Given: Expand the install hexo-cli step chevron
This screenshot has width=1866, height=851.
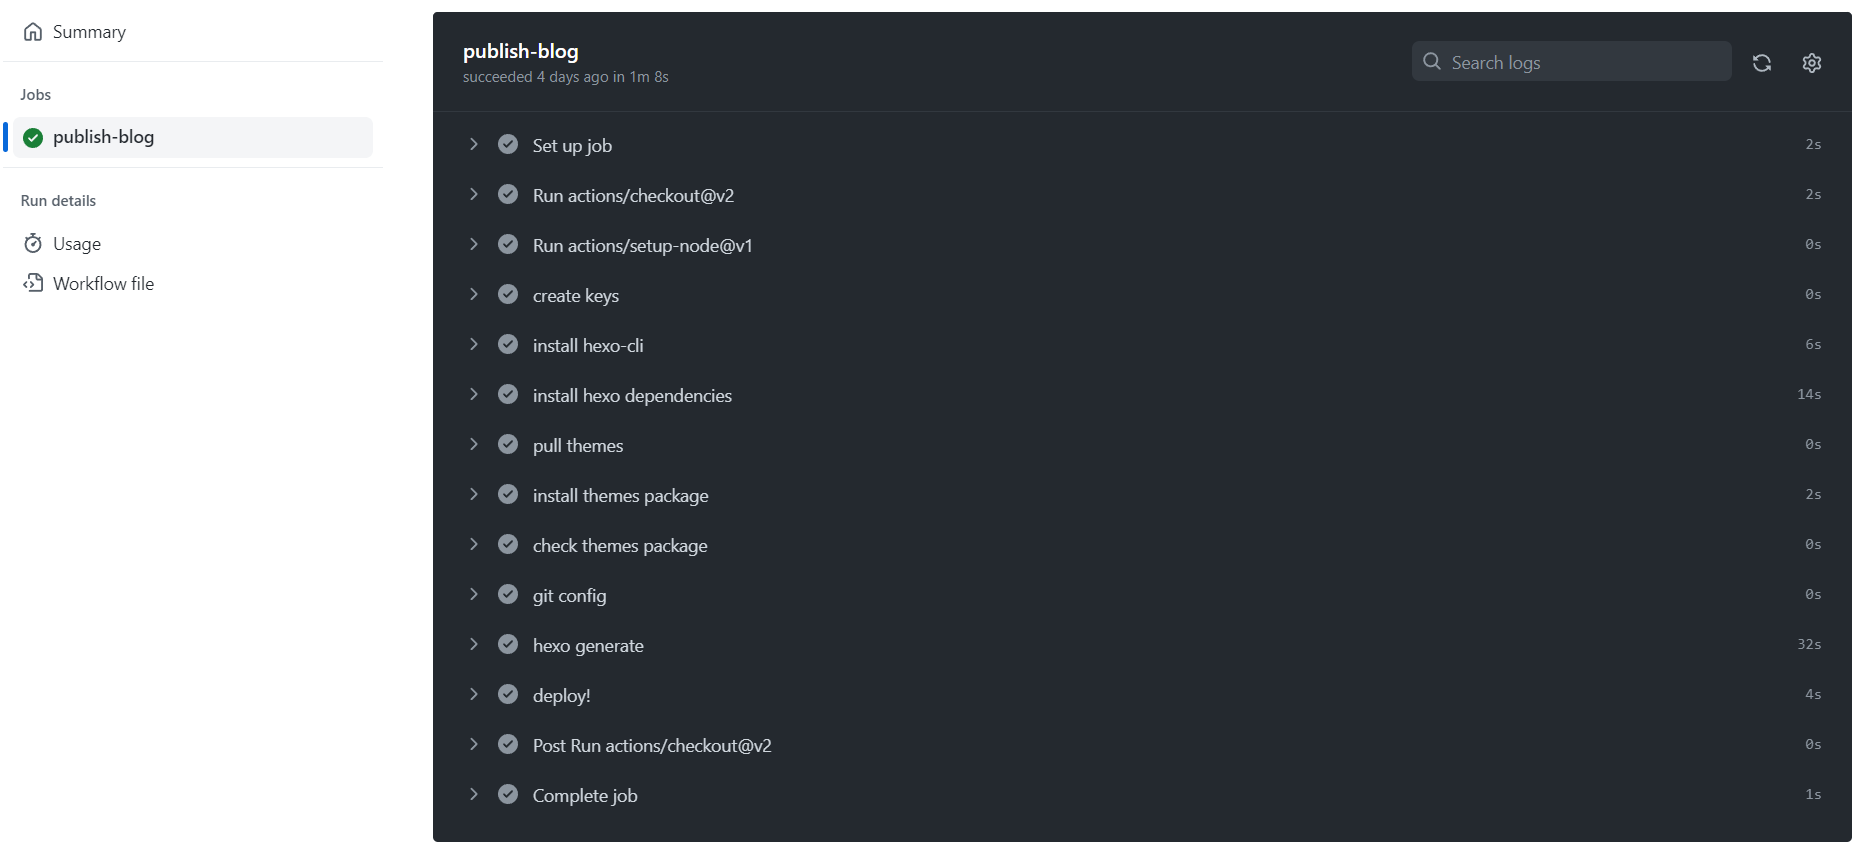Looking at the screenshot, I should click(x=474, y=345).
